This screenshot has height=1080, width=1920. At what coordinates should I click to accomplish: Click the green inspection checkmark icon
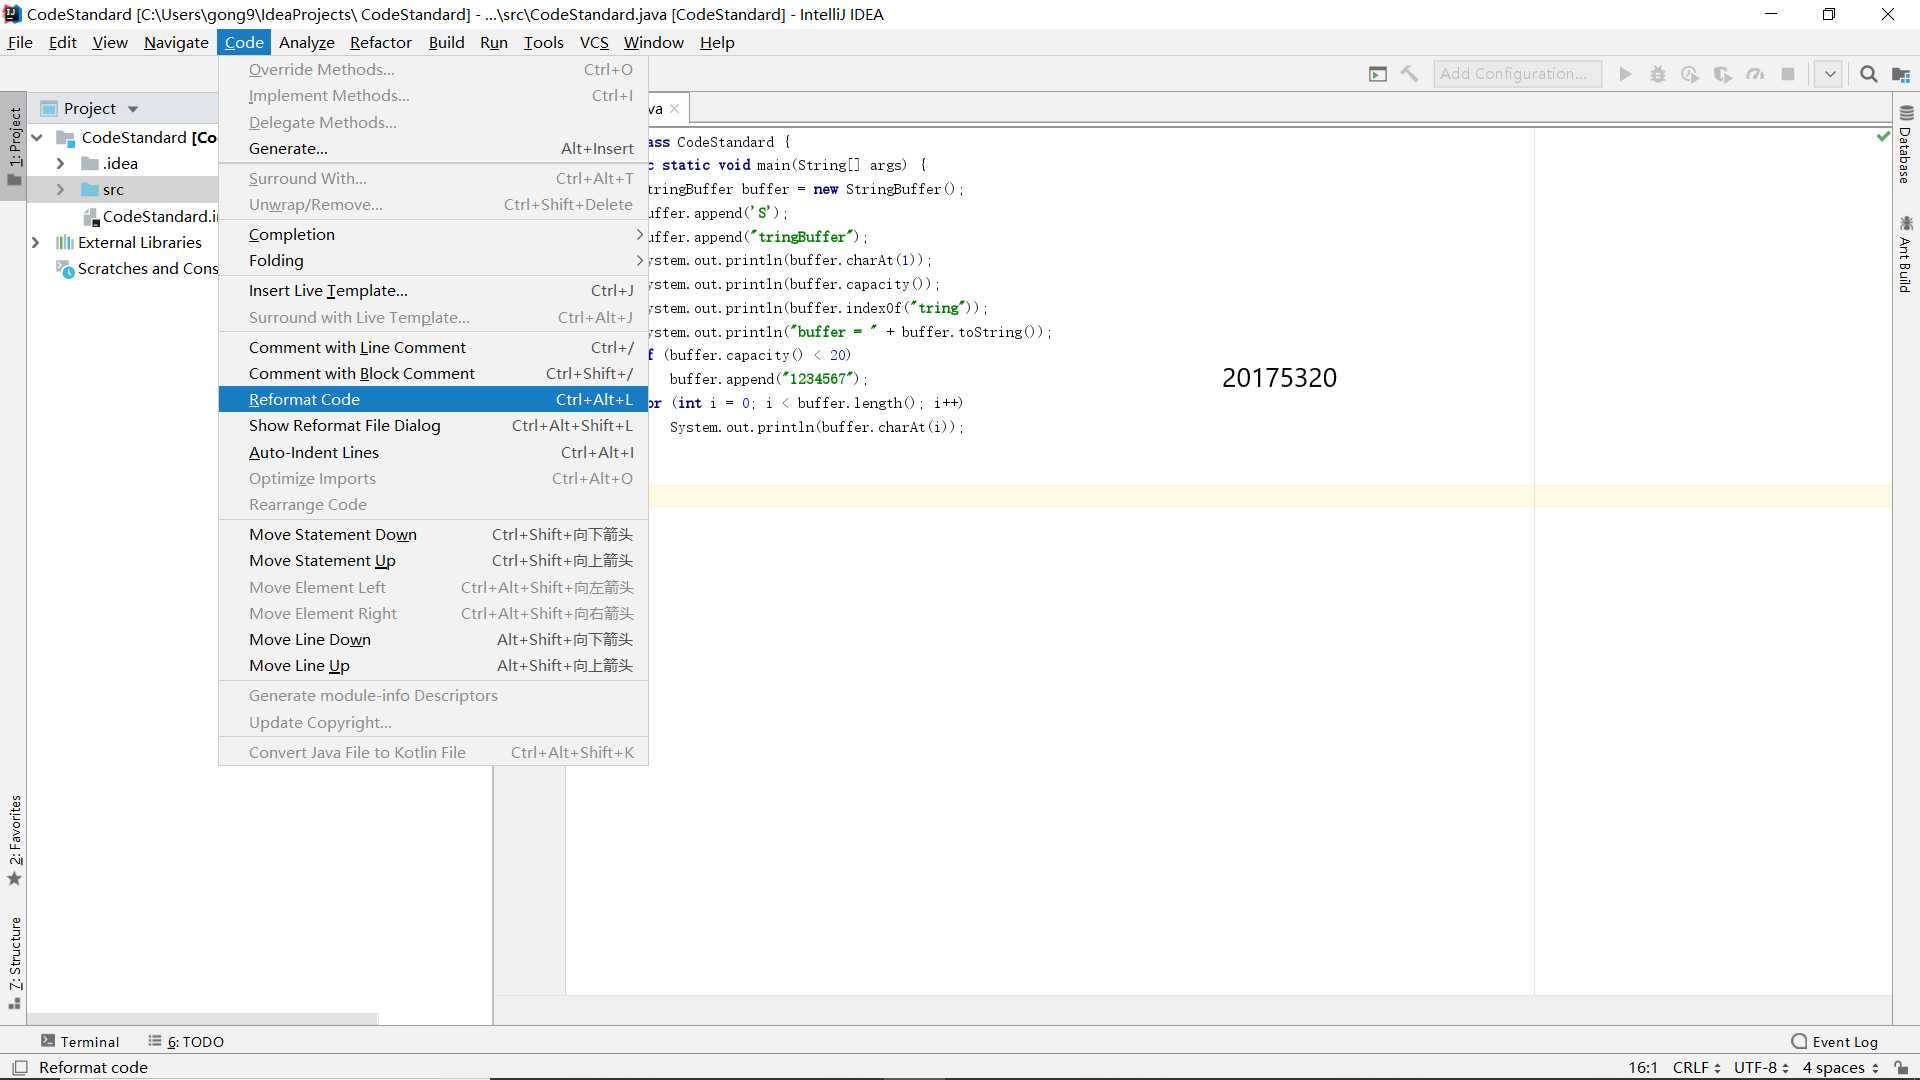point(1883,136)
